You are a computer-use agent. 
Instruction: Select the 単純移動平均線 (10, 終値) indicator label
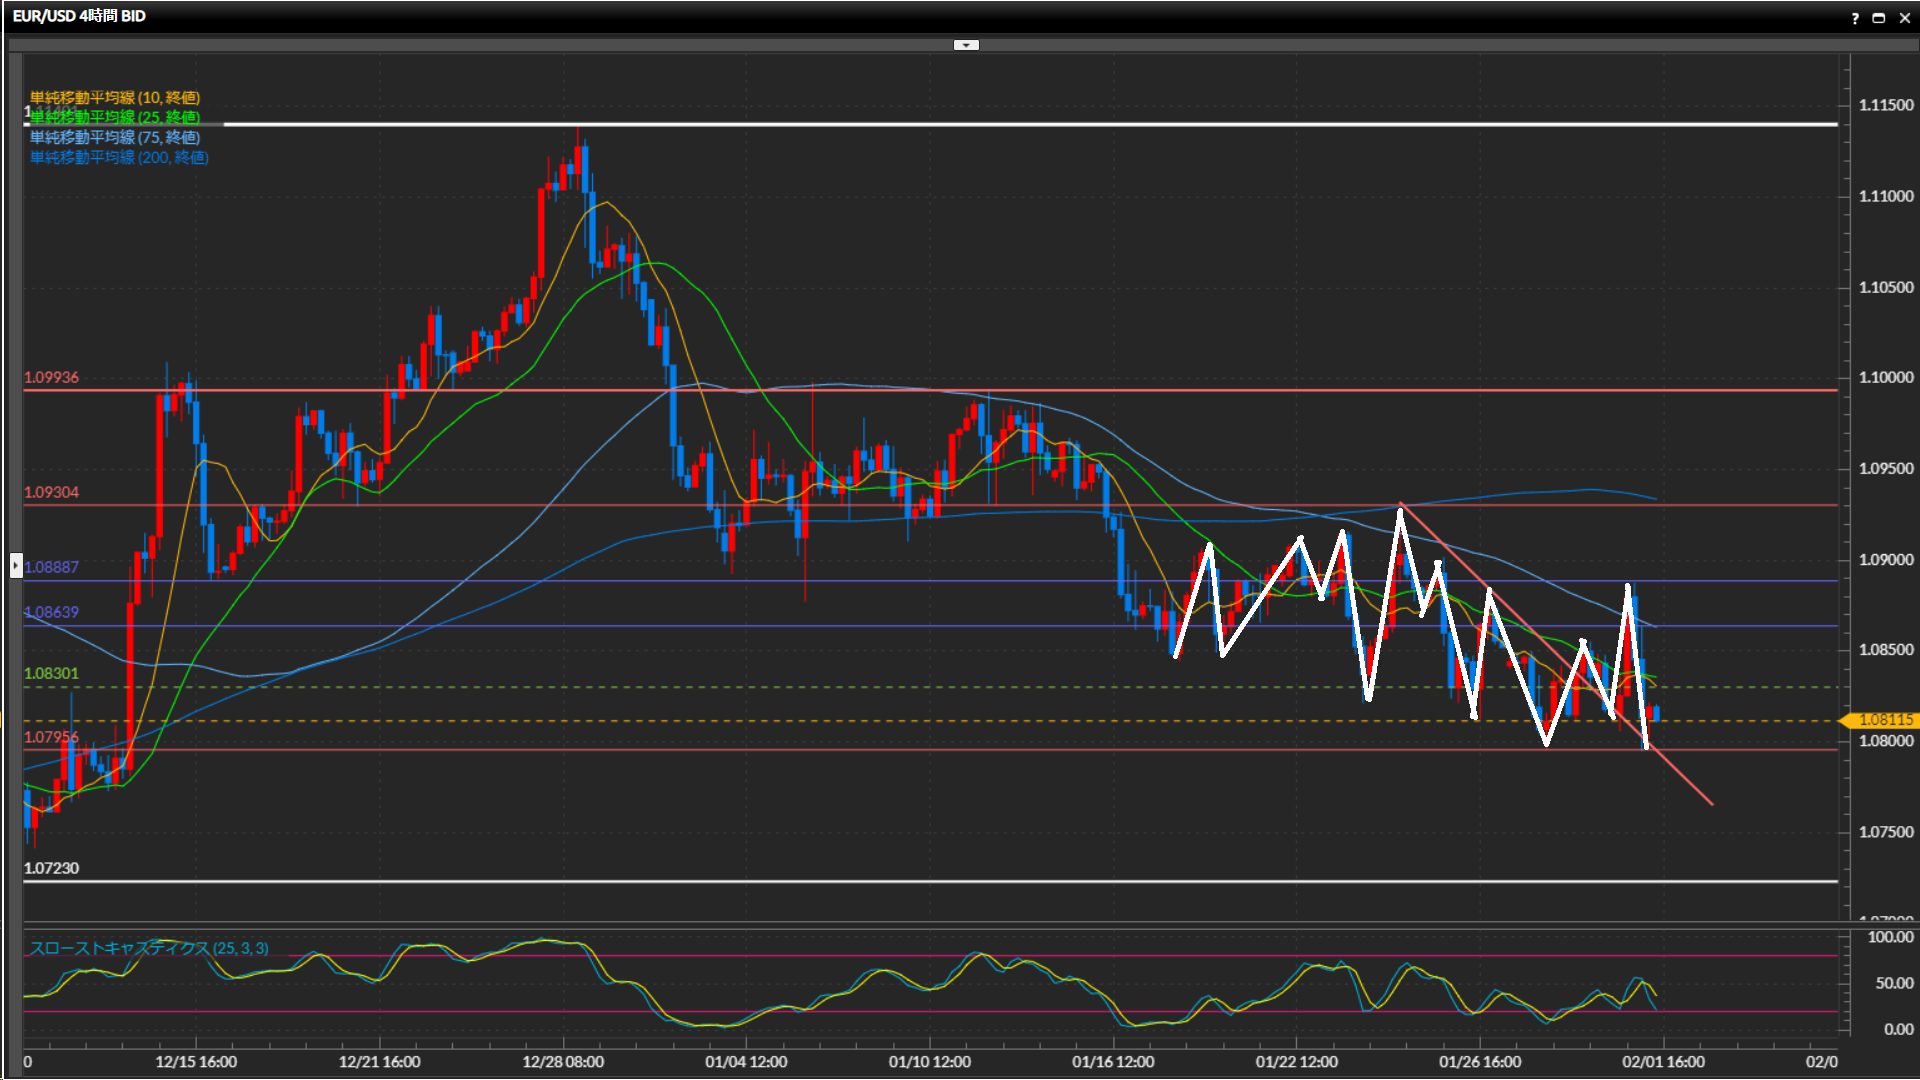114,97
